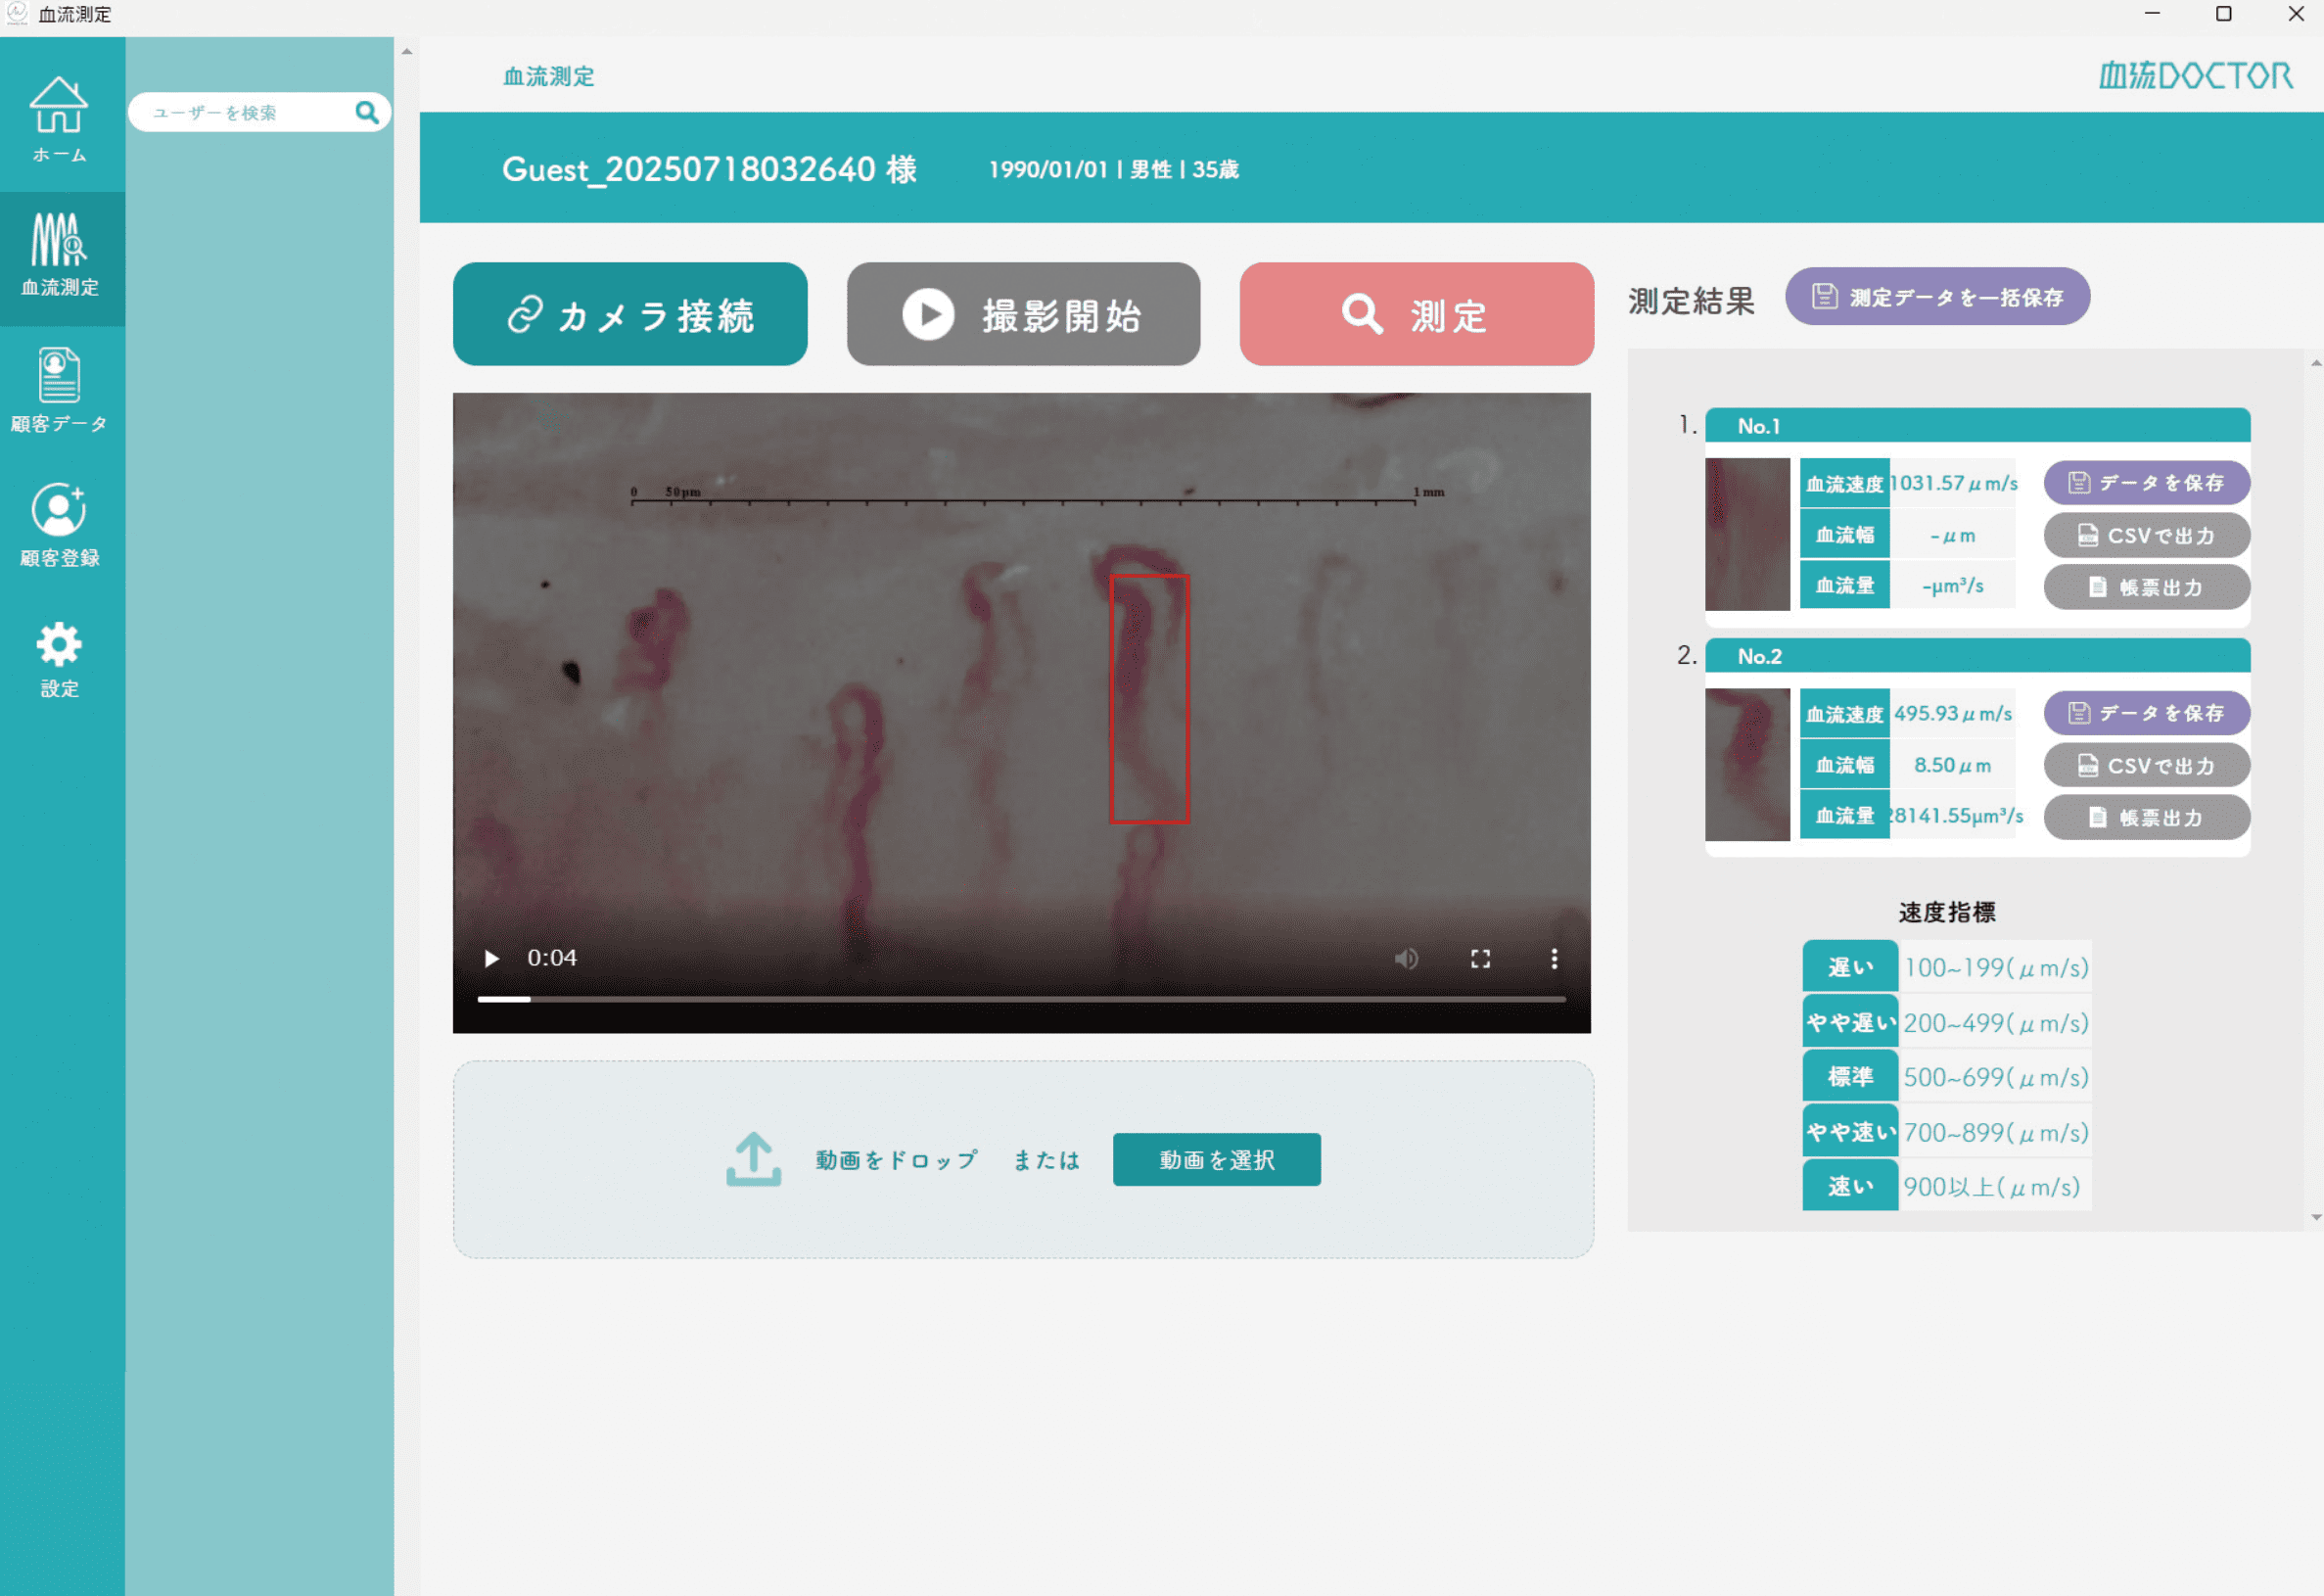Click the user search magnifier icon
This screenshot has width=2324, height=1596.
[x=367, y=112]
